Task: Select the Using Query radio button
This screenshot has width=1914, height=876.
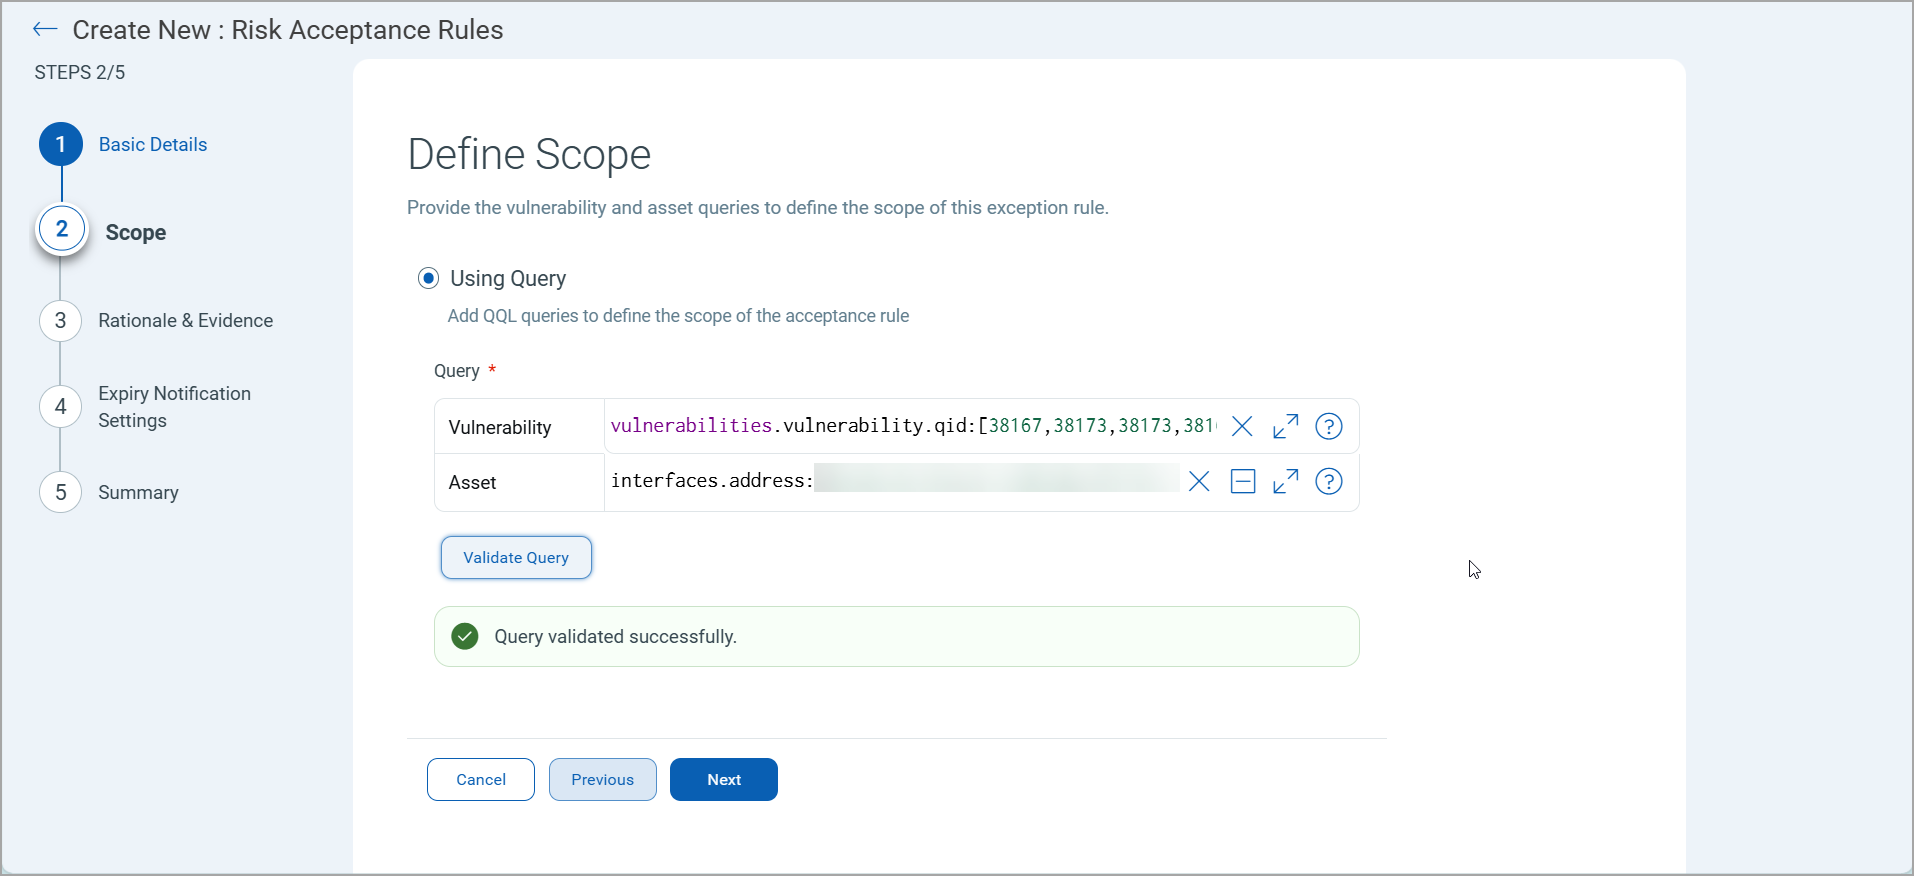Action: coord(428,278)
